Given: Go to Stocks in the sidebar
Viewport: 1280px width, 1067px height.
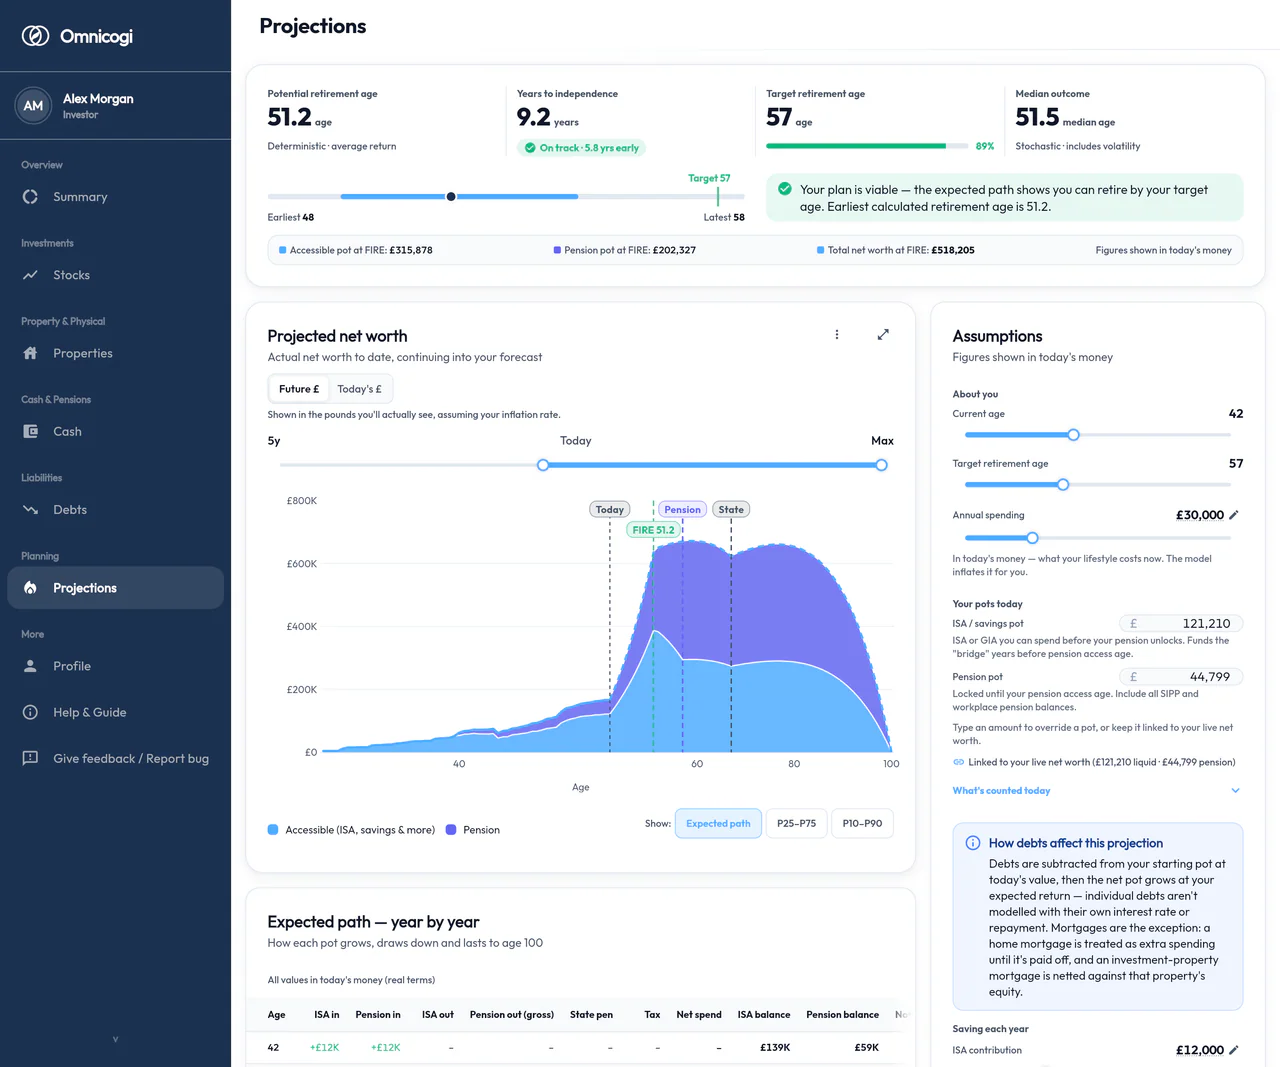Looking at the screenshot, I should click(x=115, y=275).
